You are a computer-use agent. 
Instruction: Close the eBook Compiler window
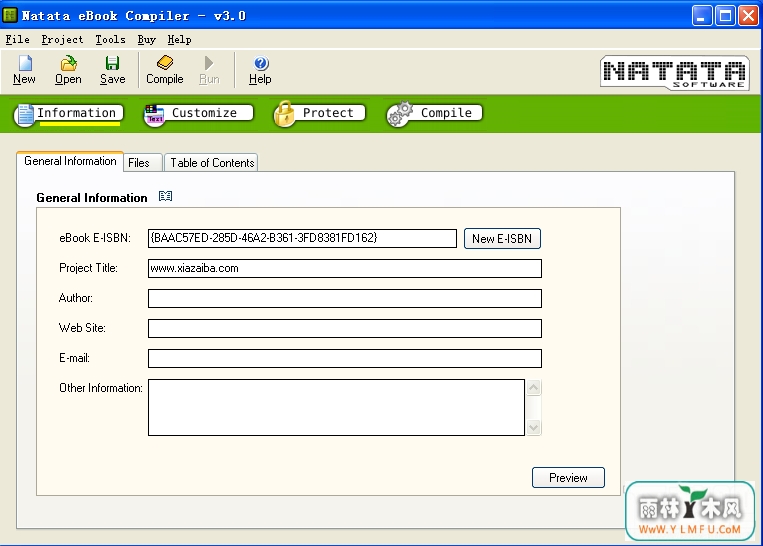point(748,16)
